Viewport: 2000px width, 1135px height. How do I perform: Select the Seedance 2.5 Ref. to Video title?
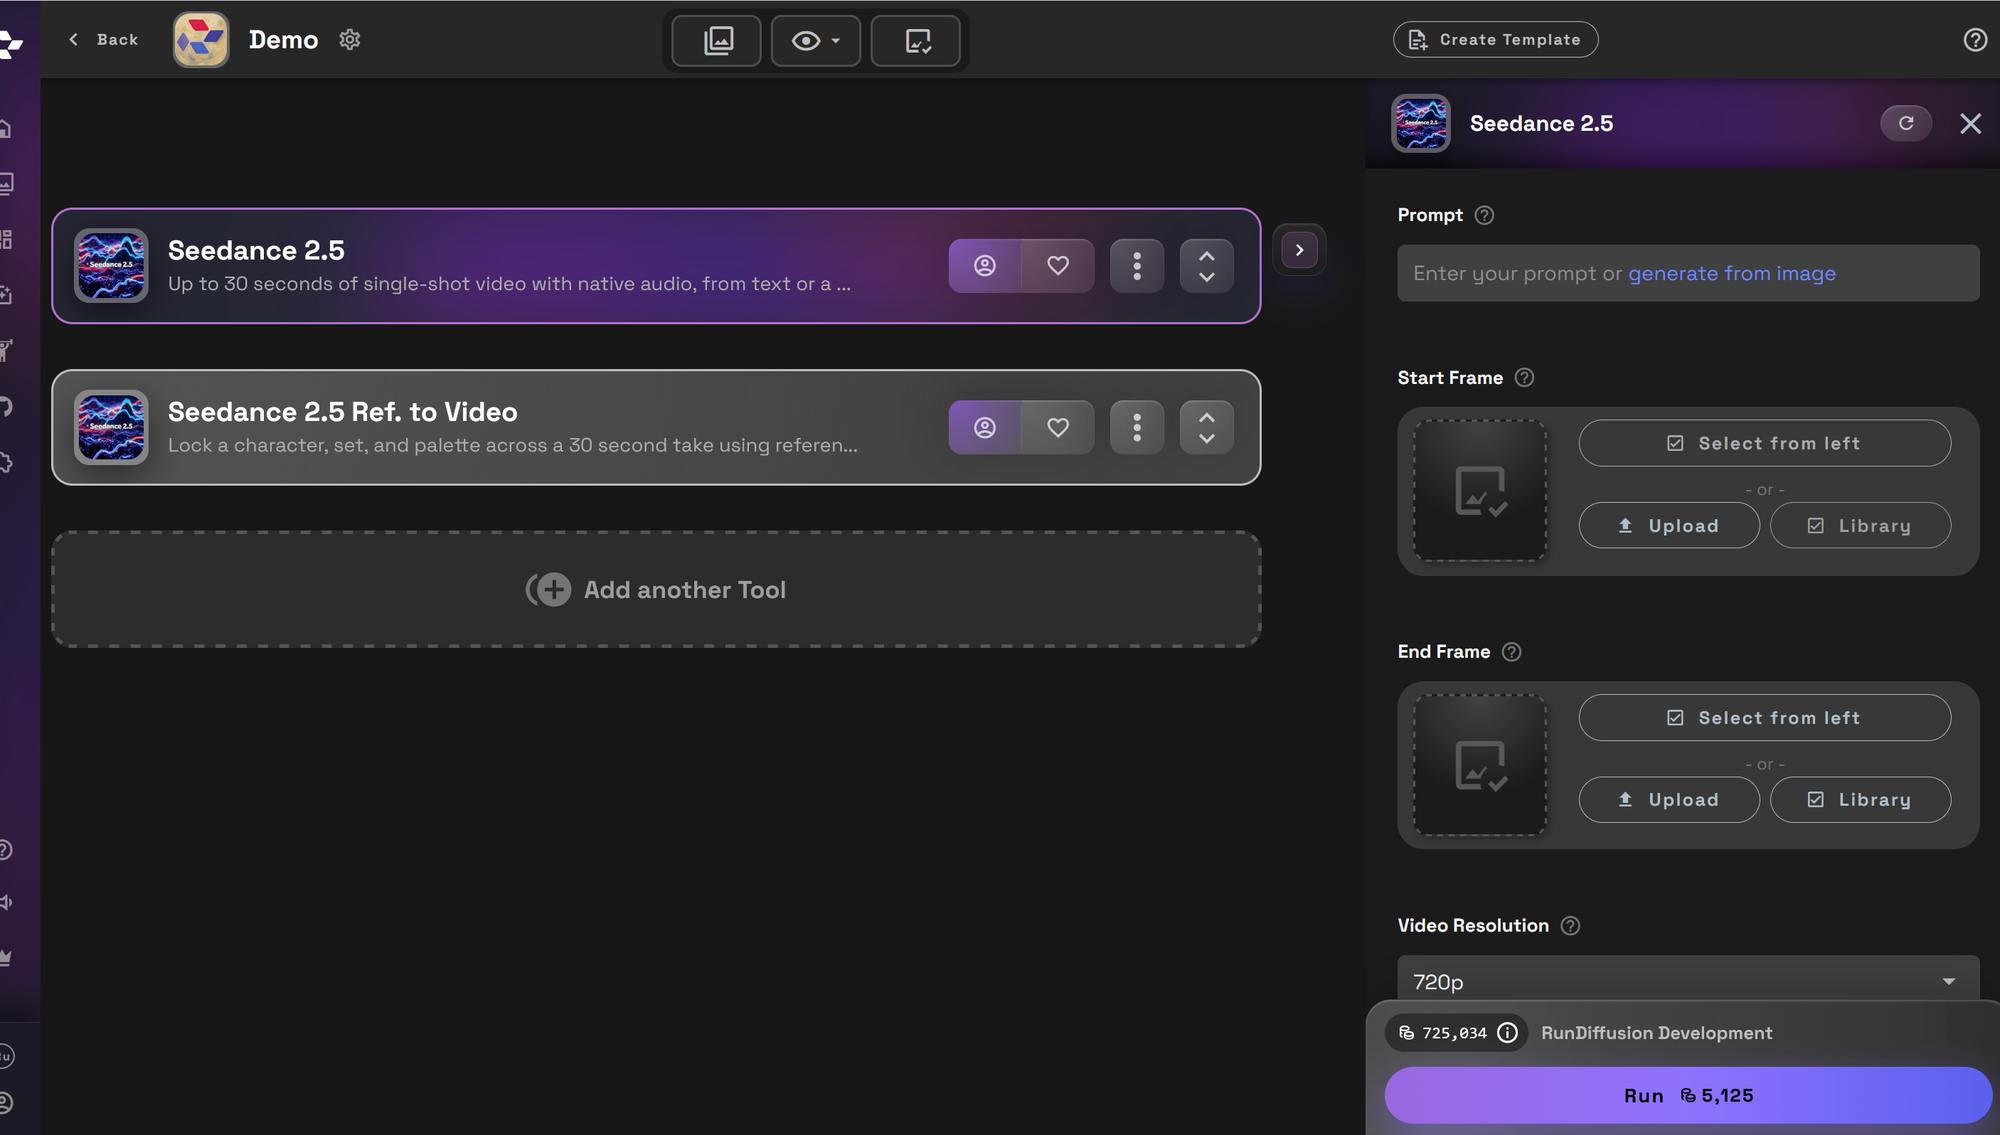[x=343, y=412]
